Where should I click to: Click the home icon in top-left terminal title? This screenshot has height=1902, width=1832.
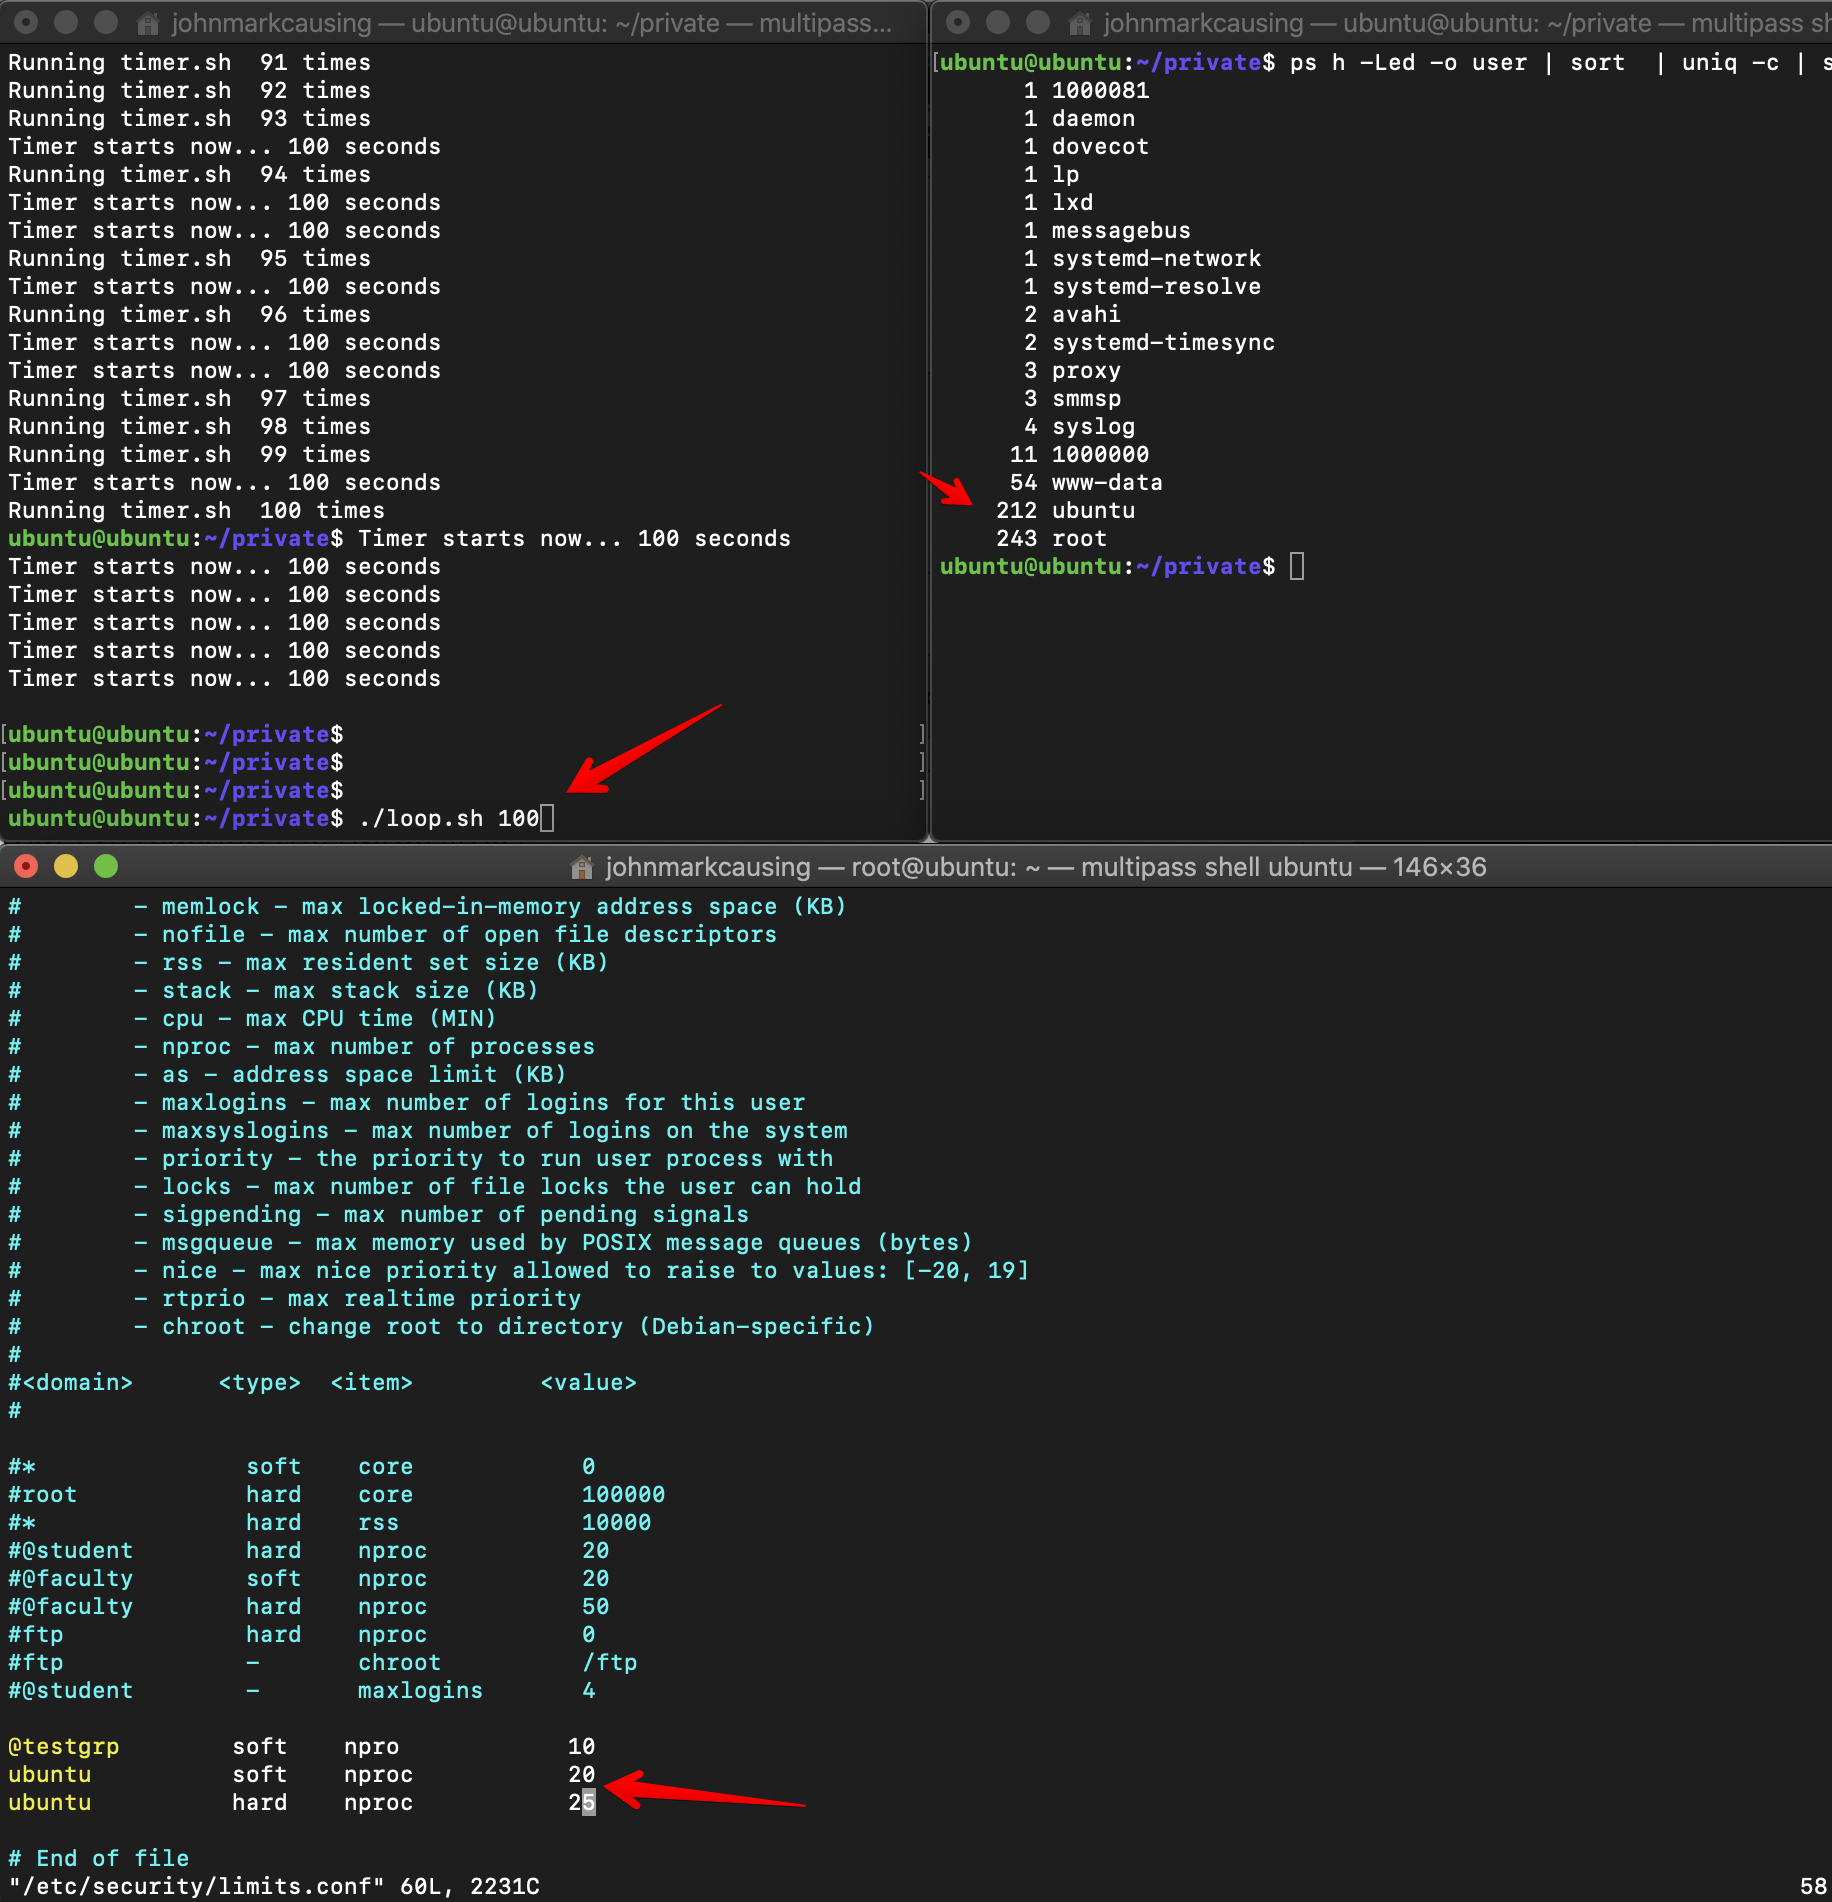coord(148,23)
